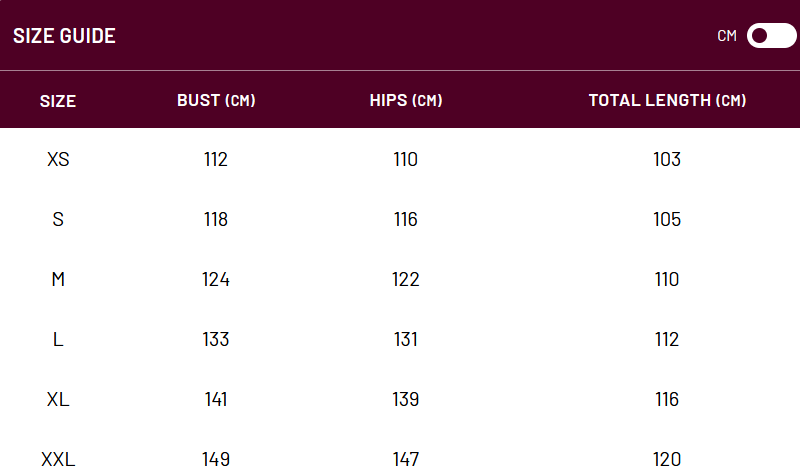Screen dimensions: 800x474
Task: Click the SIZE GUIDE title
Action: pos(64,36)
